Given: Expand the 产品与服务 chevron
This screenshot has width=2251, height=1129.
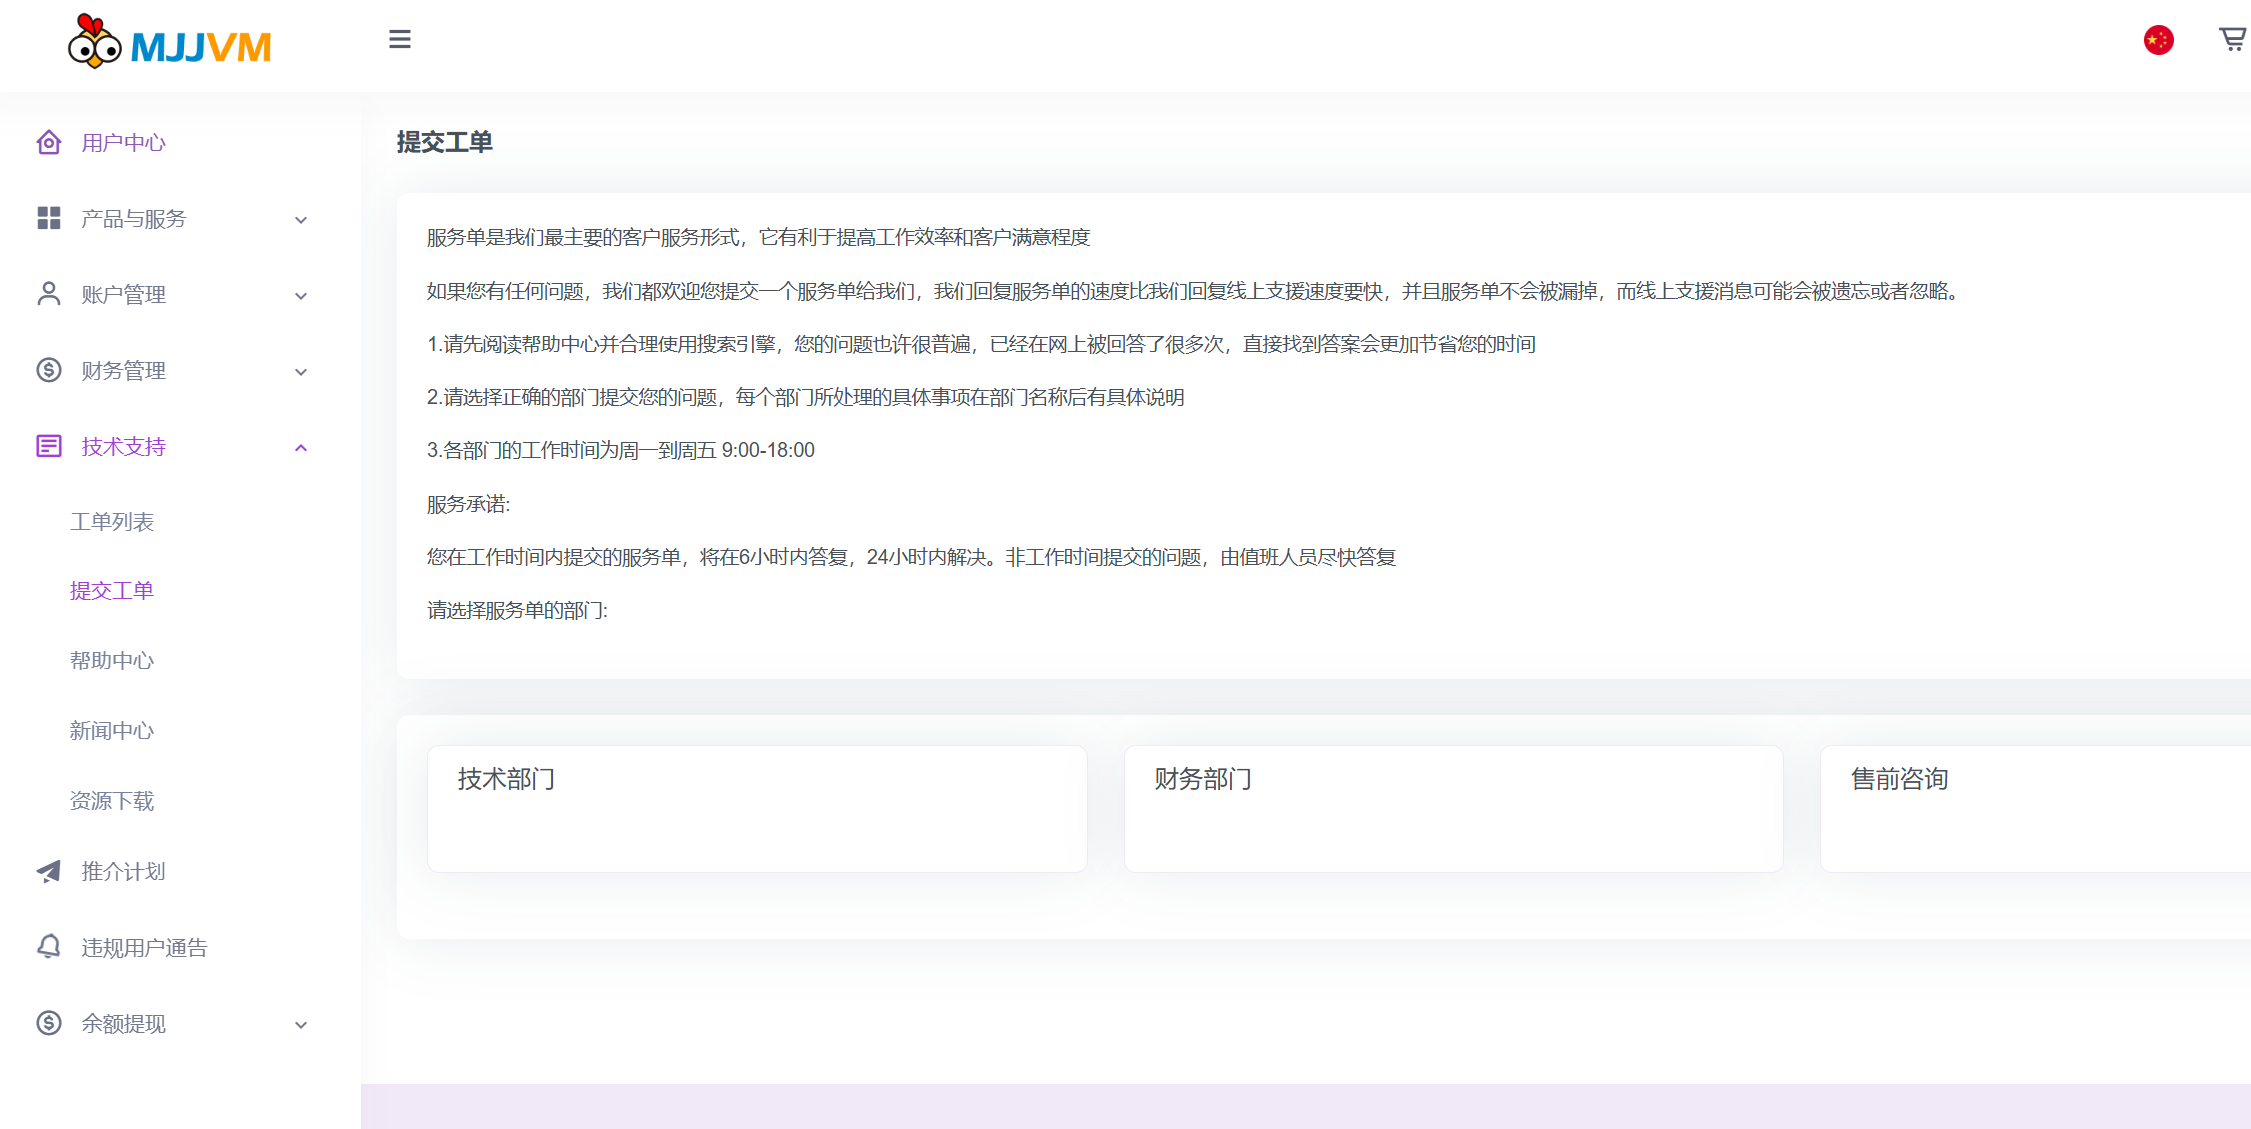Looking at the screenshot, I should (301, 220).
